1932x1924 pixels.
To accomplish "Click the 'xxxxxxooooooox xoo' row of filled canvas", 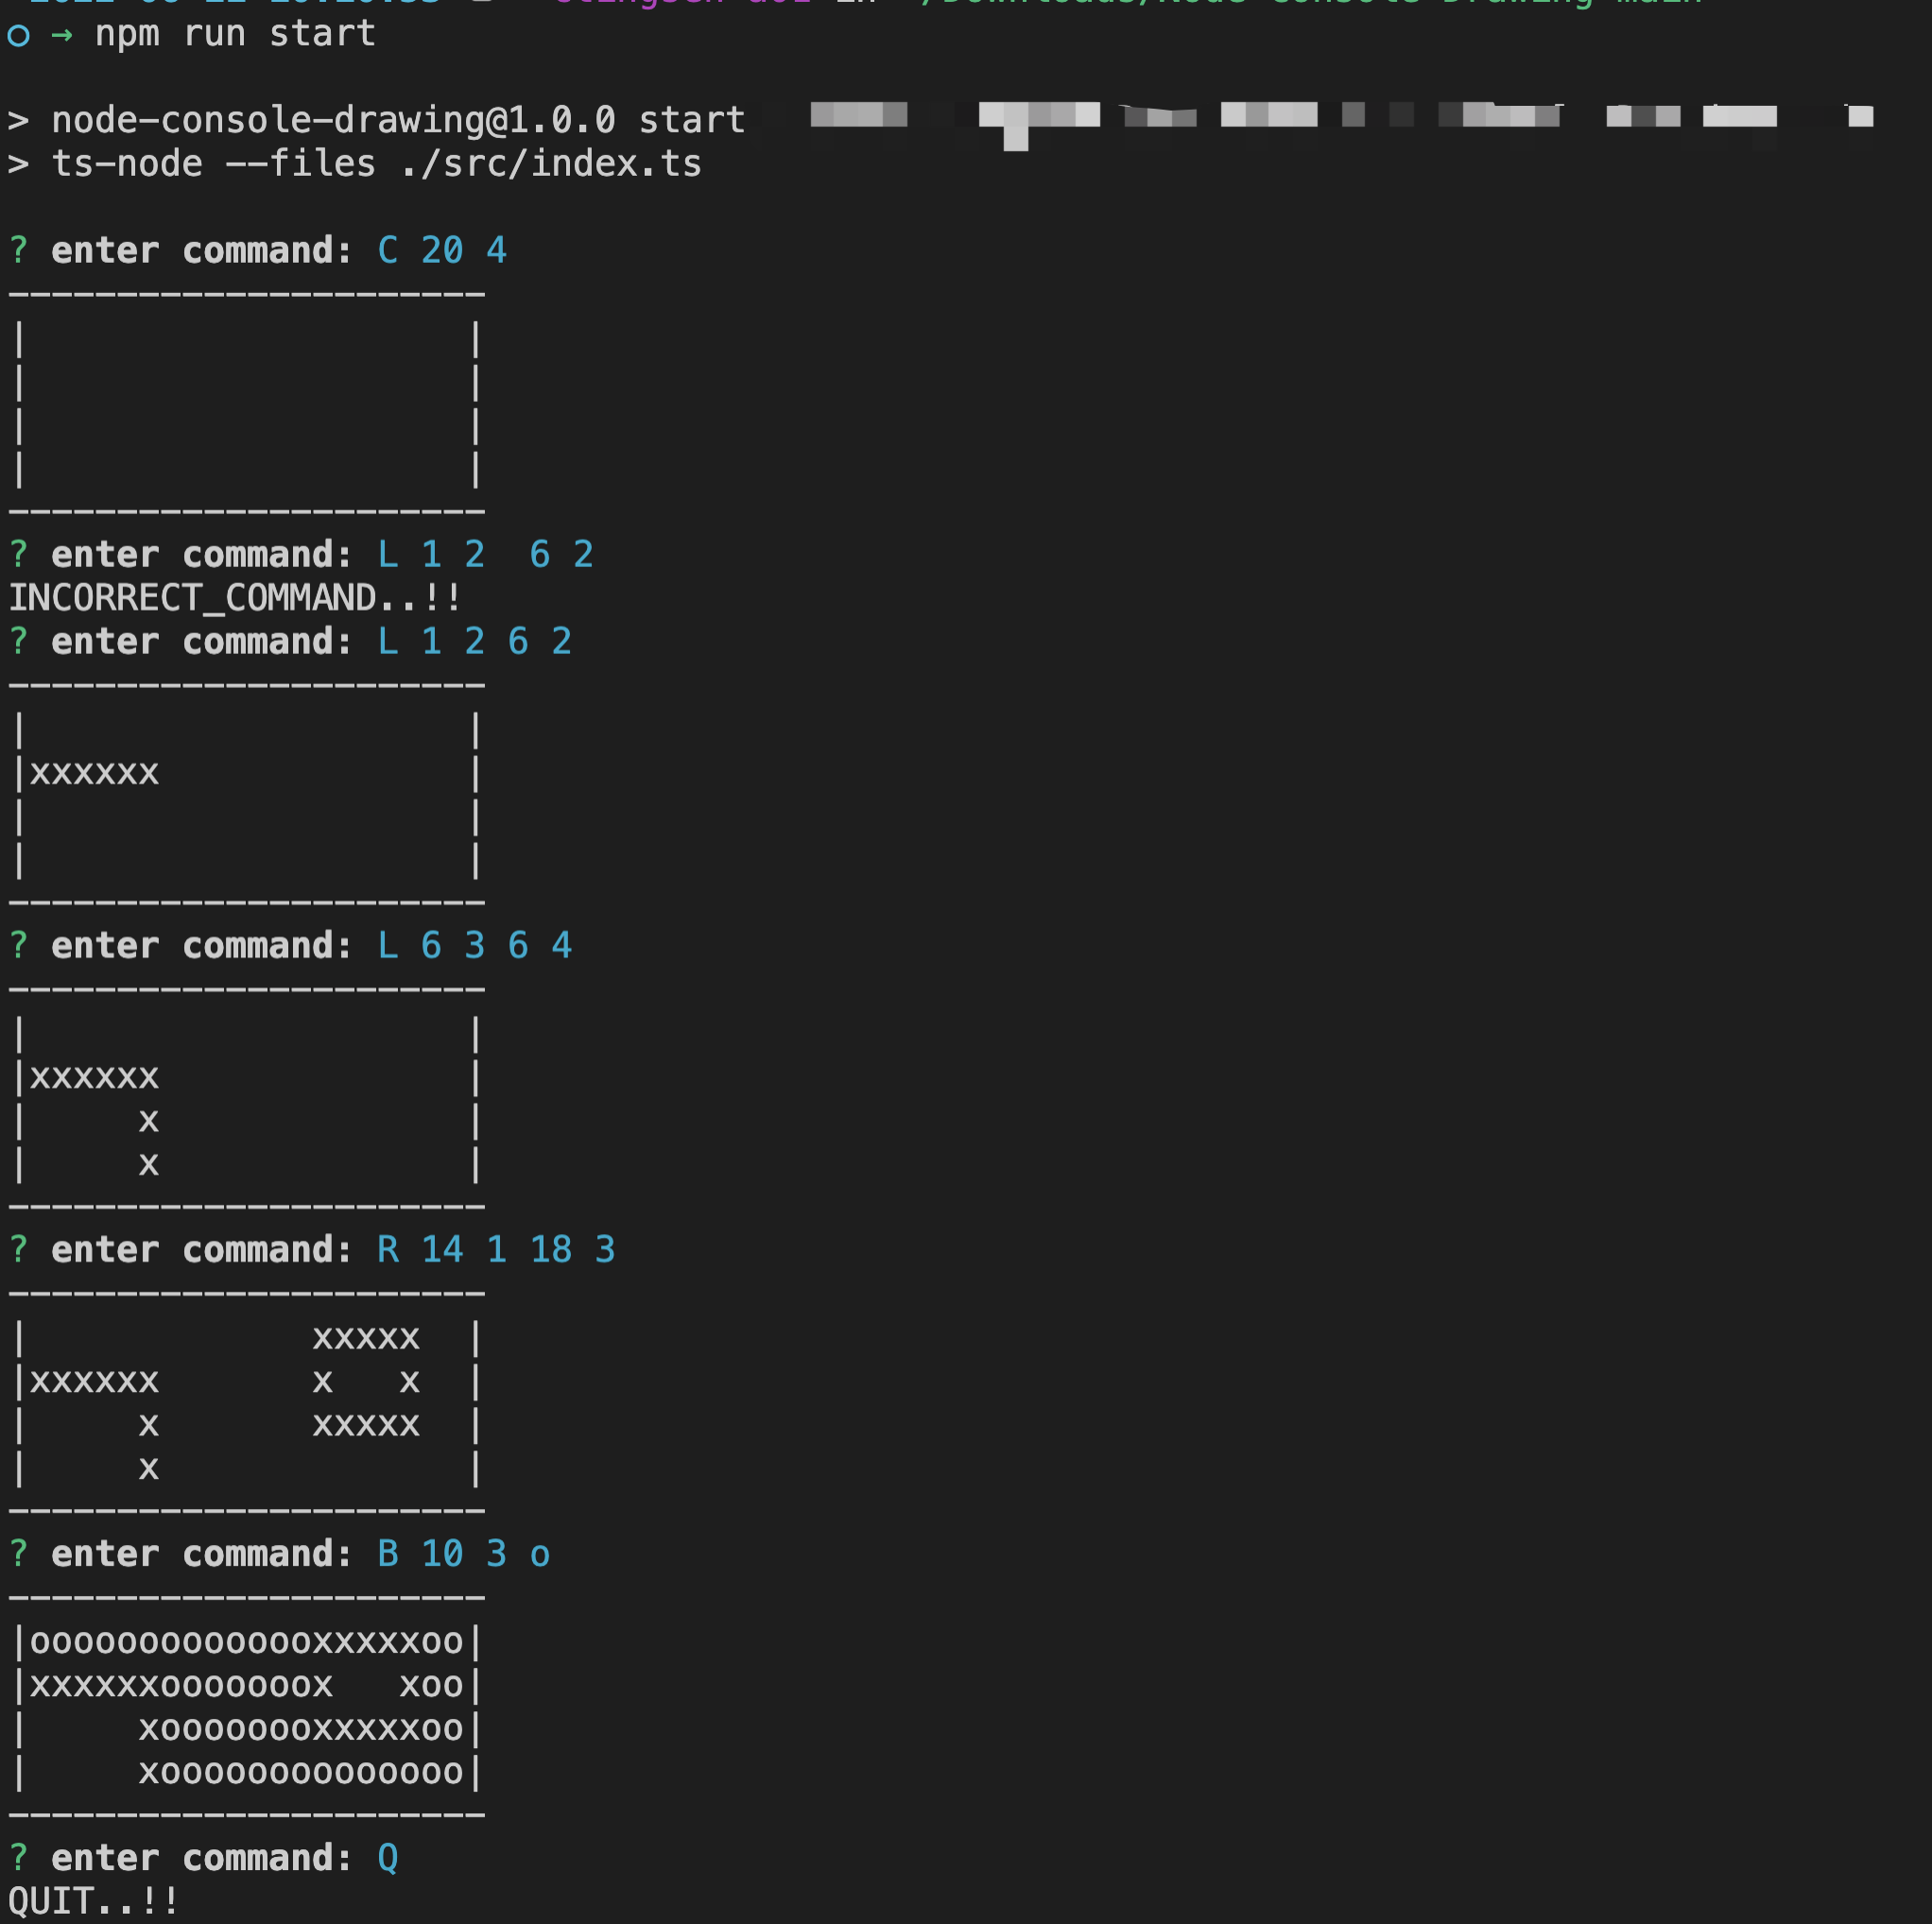I will coord(247,1685).
